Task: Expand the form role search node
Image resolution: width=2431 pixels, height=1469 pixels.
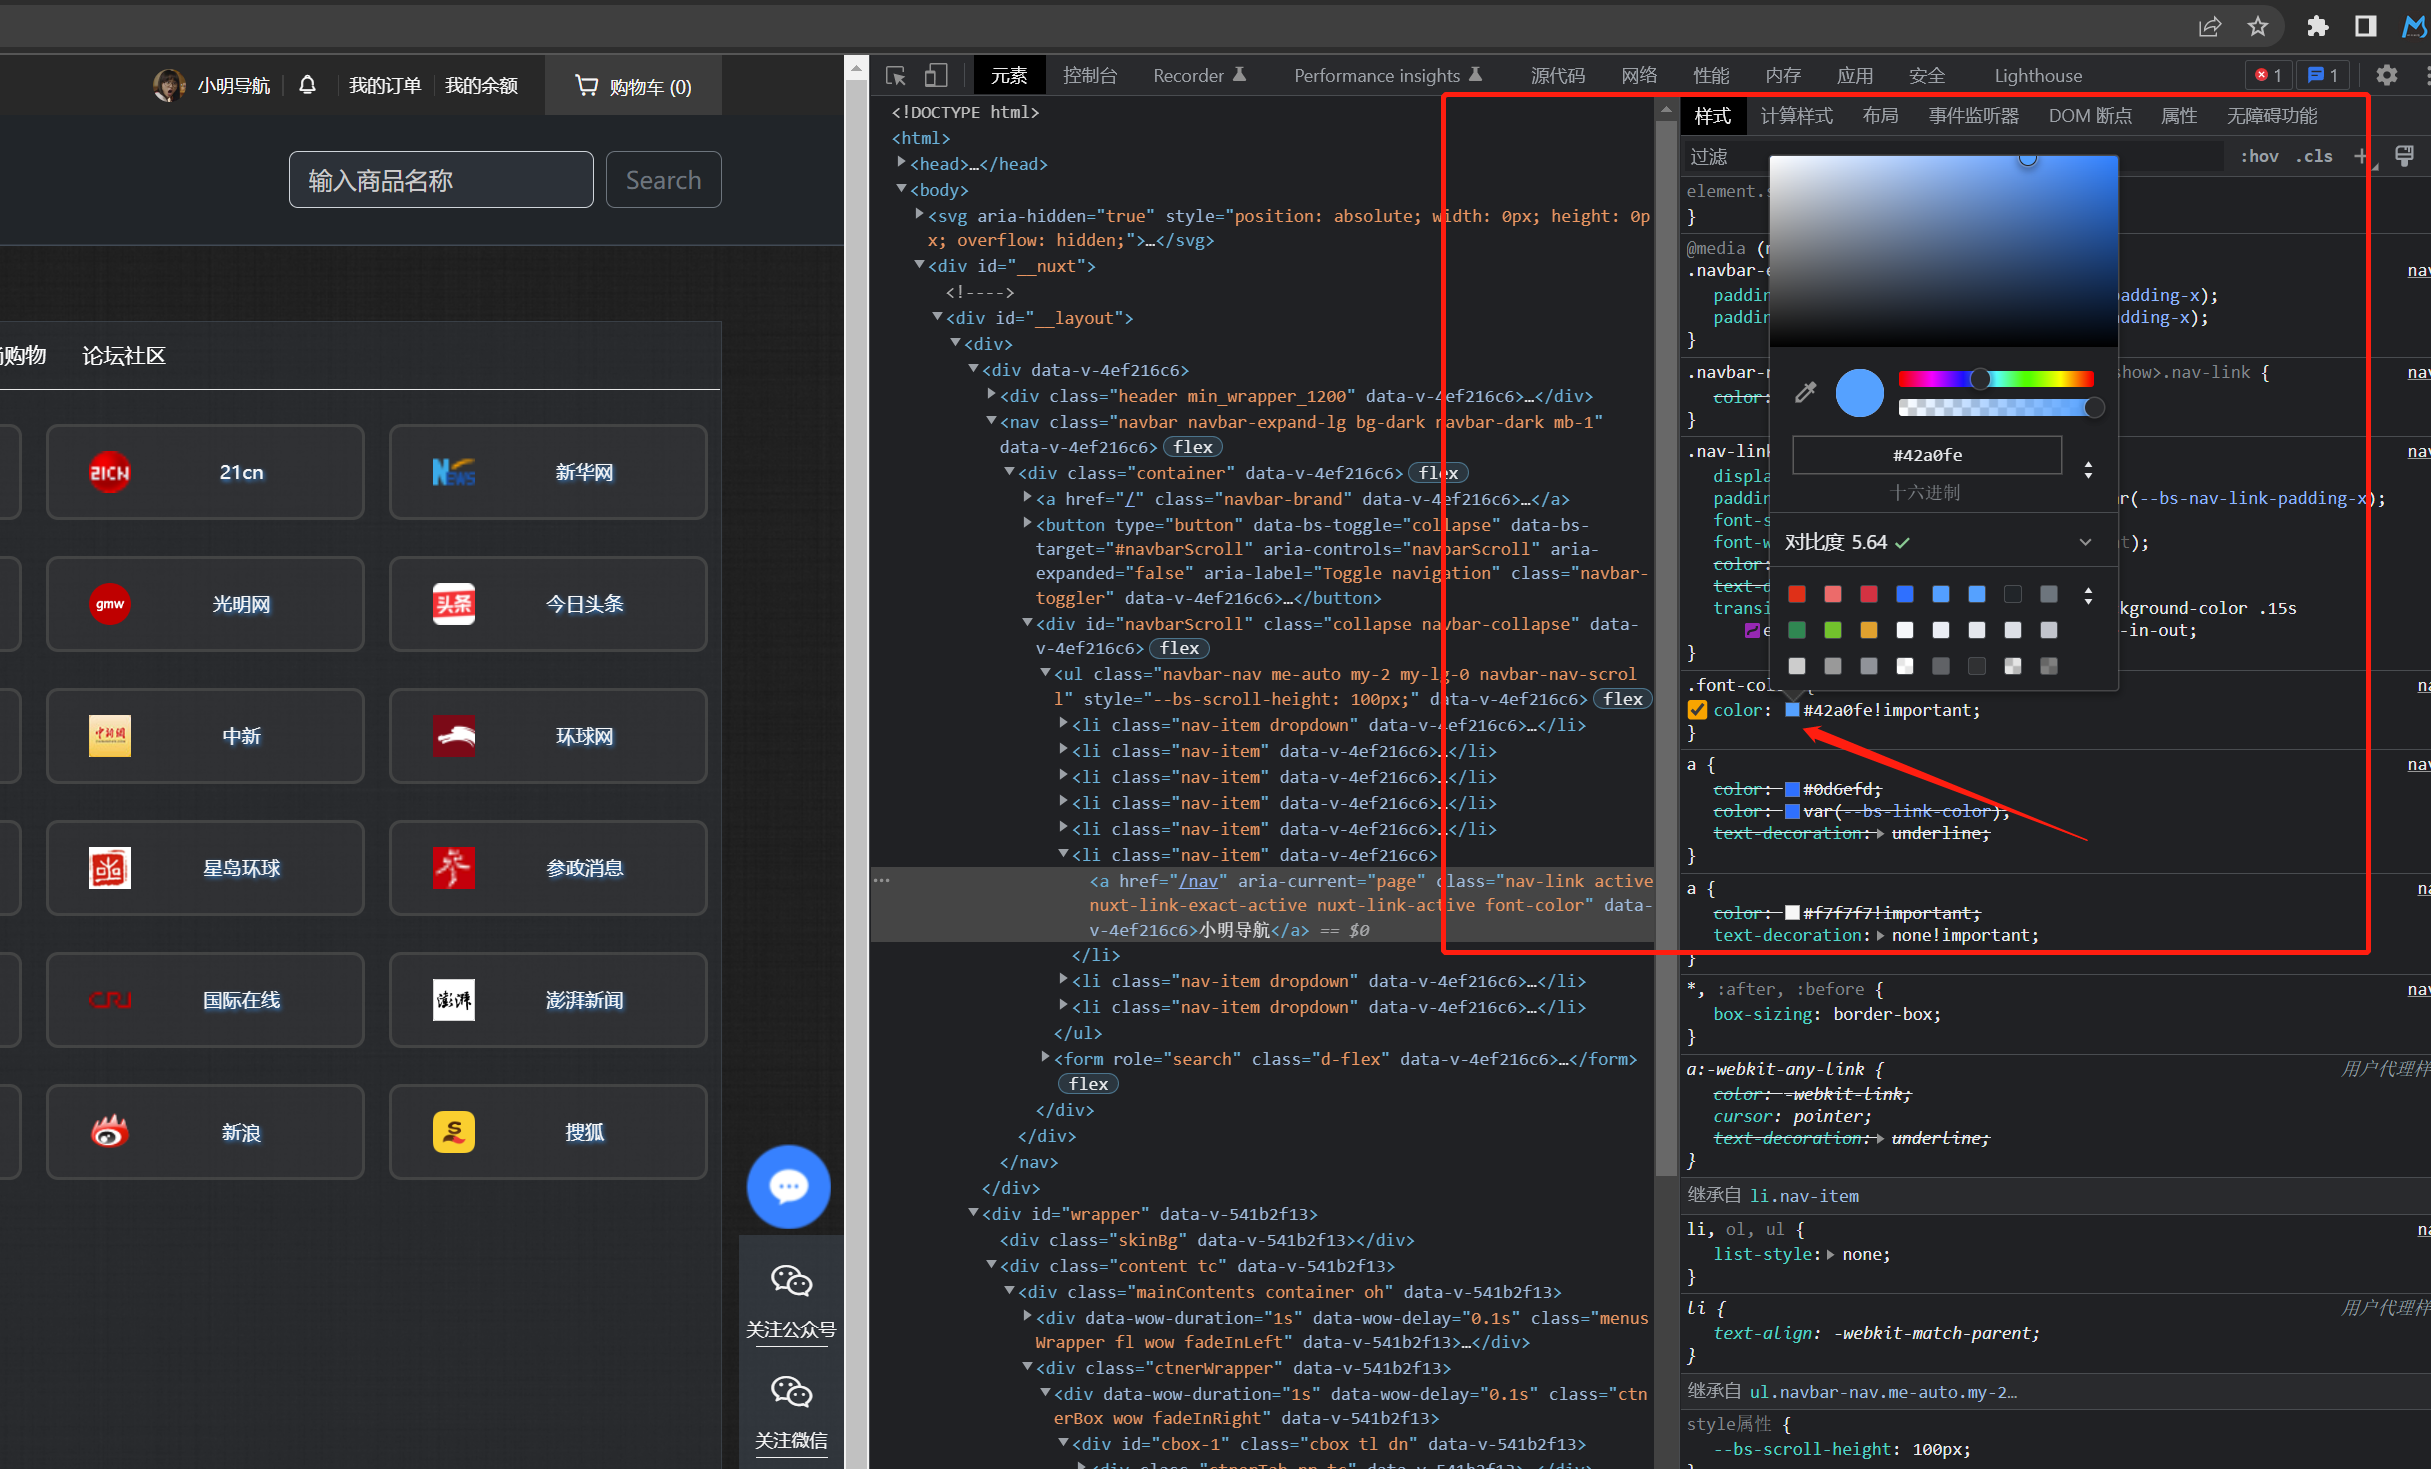Action: click(1045, 1058)
